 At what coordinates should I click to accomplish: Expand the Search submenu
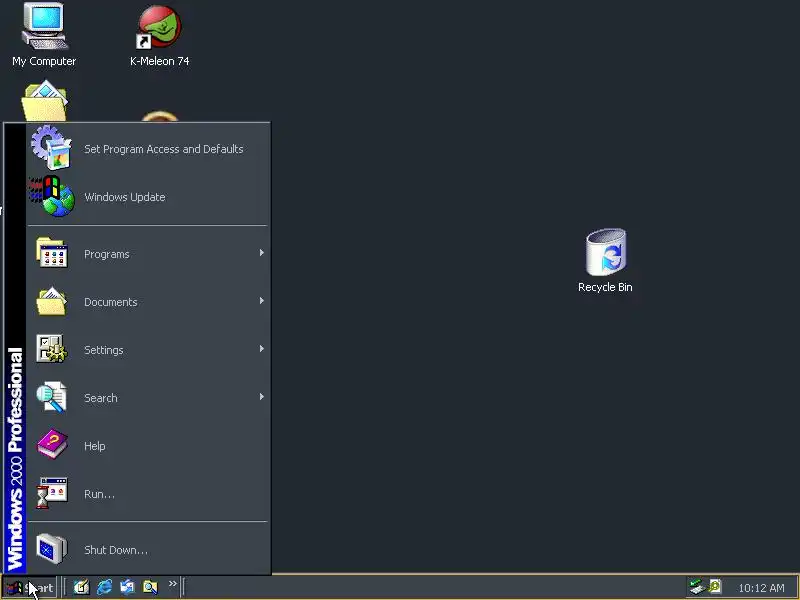(x=148, y=398)
